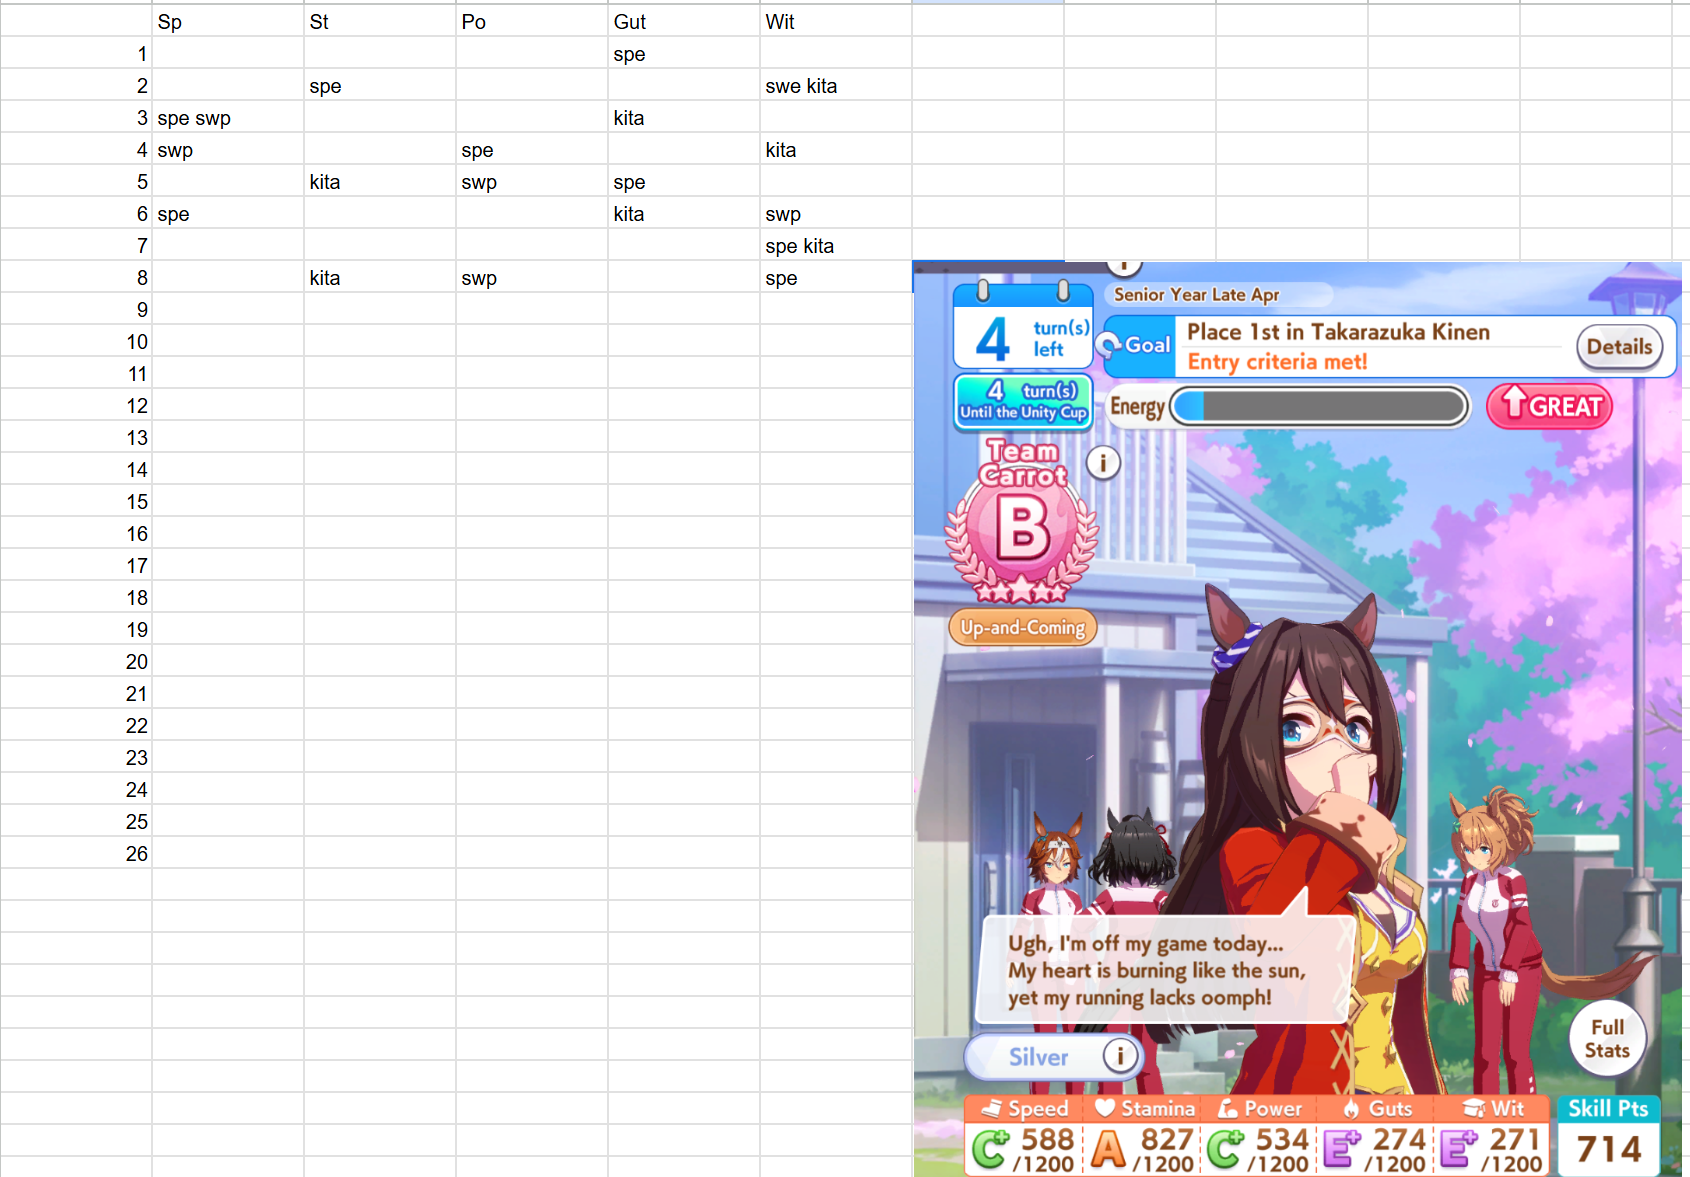This screenshot has width=1690, height=1177.
Task: Select the cell numbered 9
Action: click(76, 310)
